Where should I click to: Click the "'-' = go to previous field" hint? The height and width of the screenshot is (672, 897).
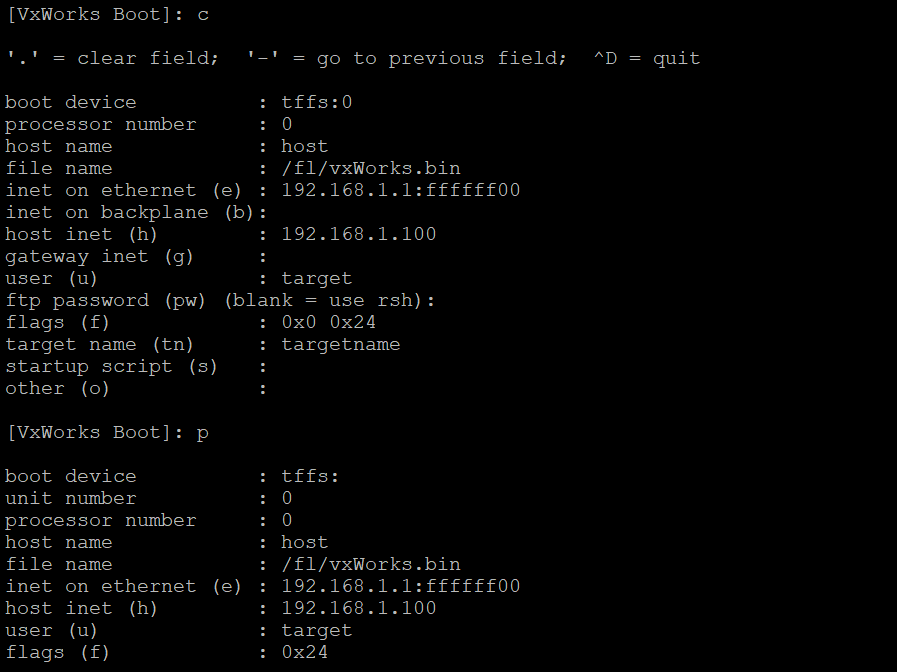[406, 58]
